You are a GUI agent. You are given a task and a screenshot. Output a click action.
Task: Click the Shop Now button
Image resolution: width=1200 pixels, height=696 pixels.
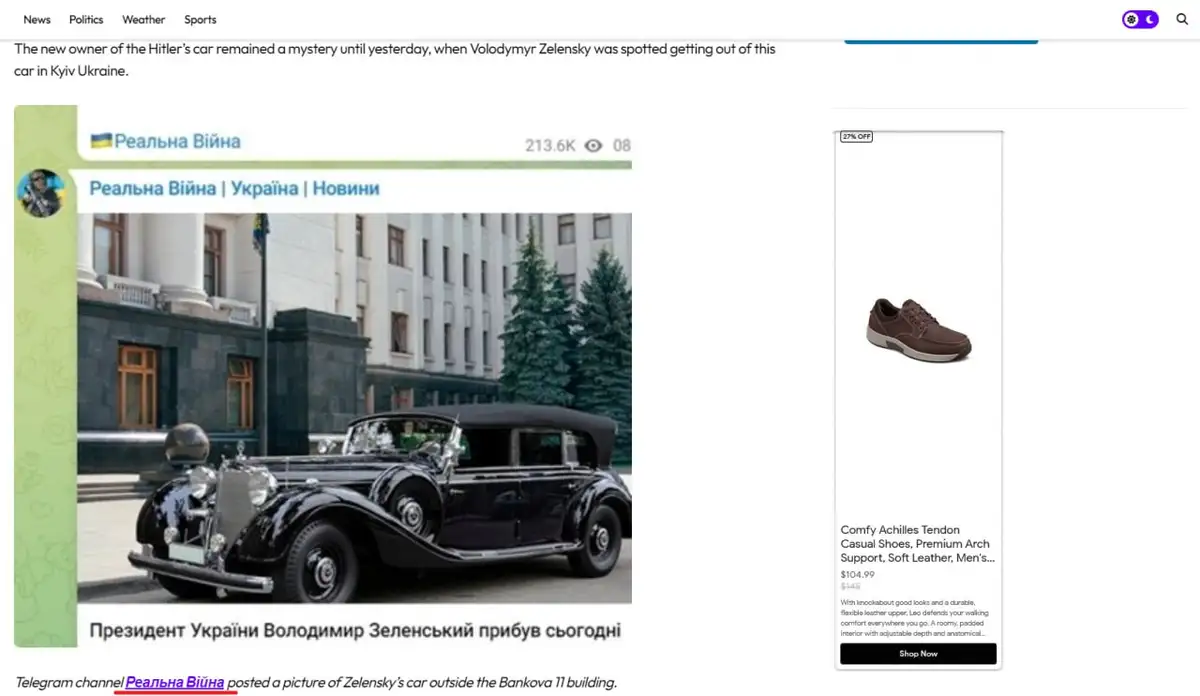pos(918,654)
